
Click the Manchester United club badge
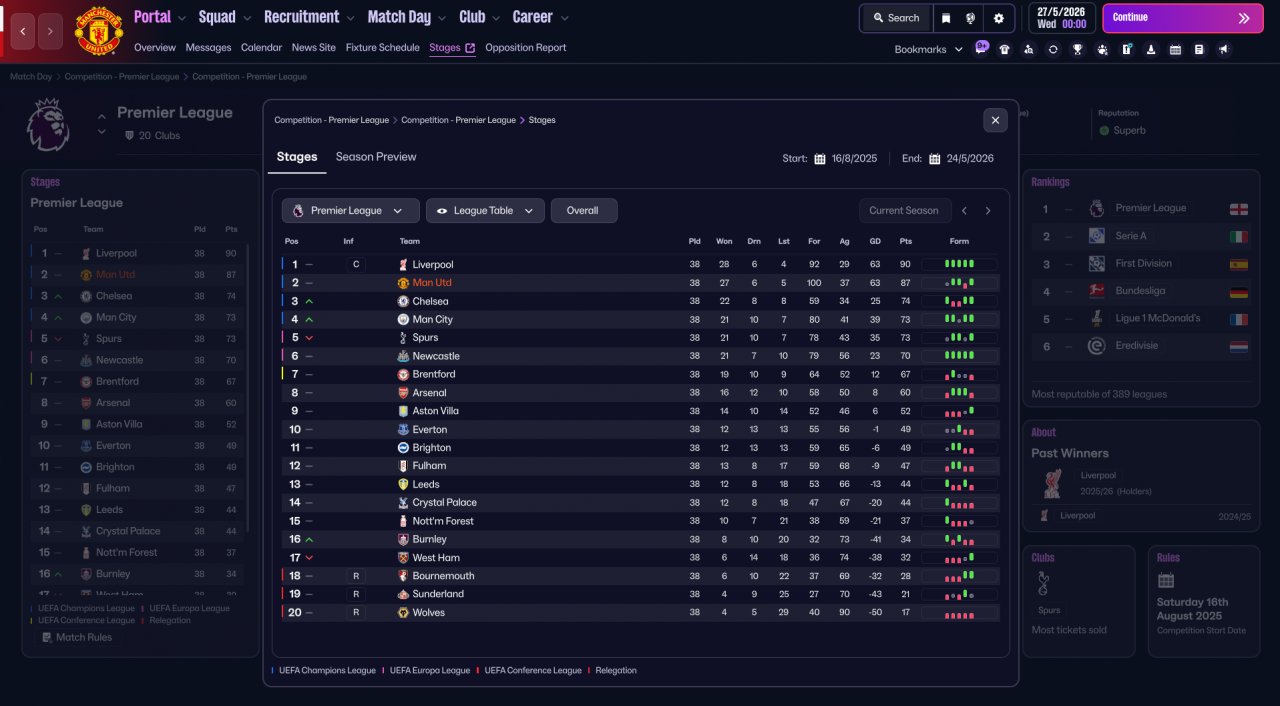98,32
